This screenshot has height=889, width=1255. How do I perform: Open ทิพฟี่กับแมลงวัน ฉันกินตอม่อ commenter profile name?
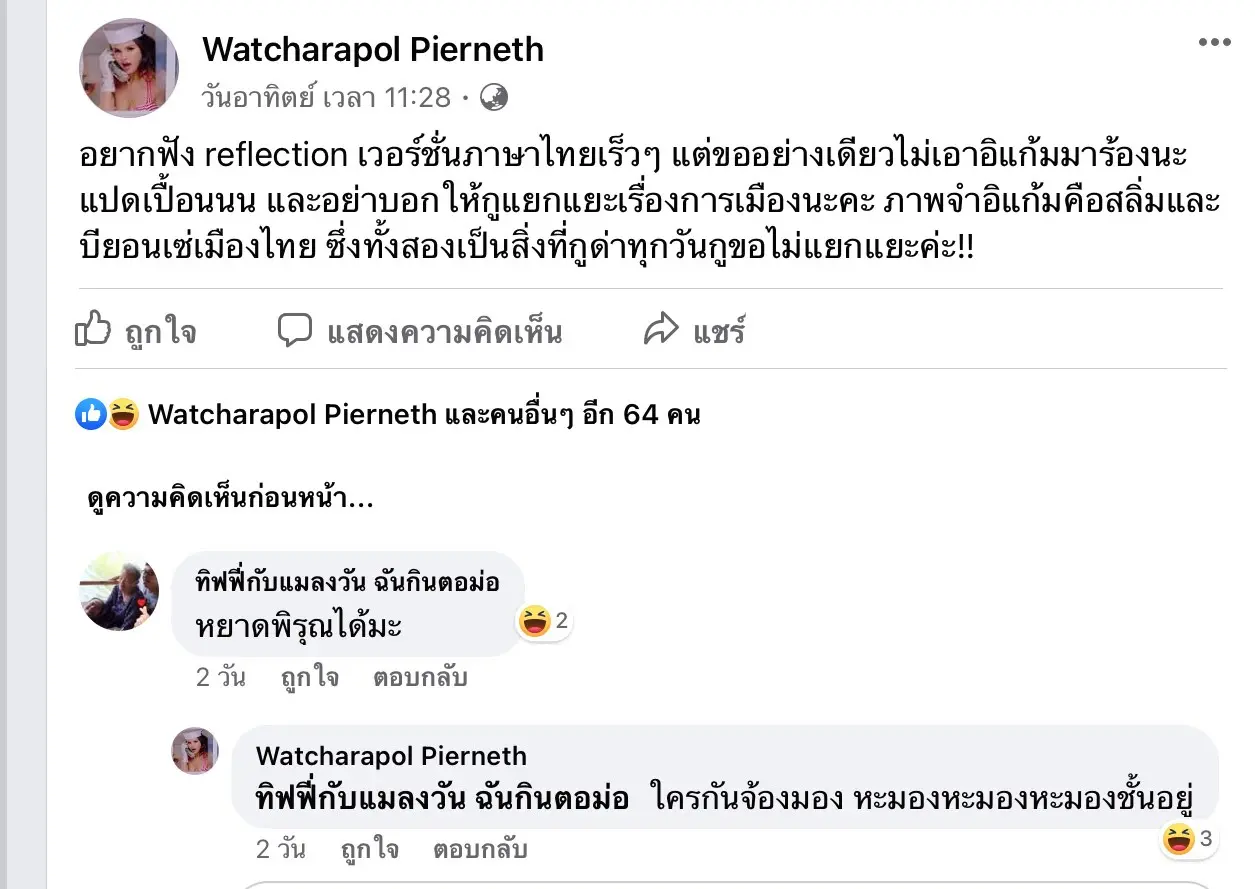pyautogui.click(x=349, y=582)
